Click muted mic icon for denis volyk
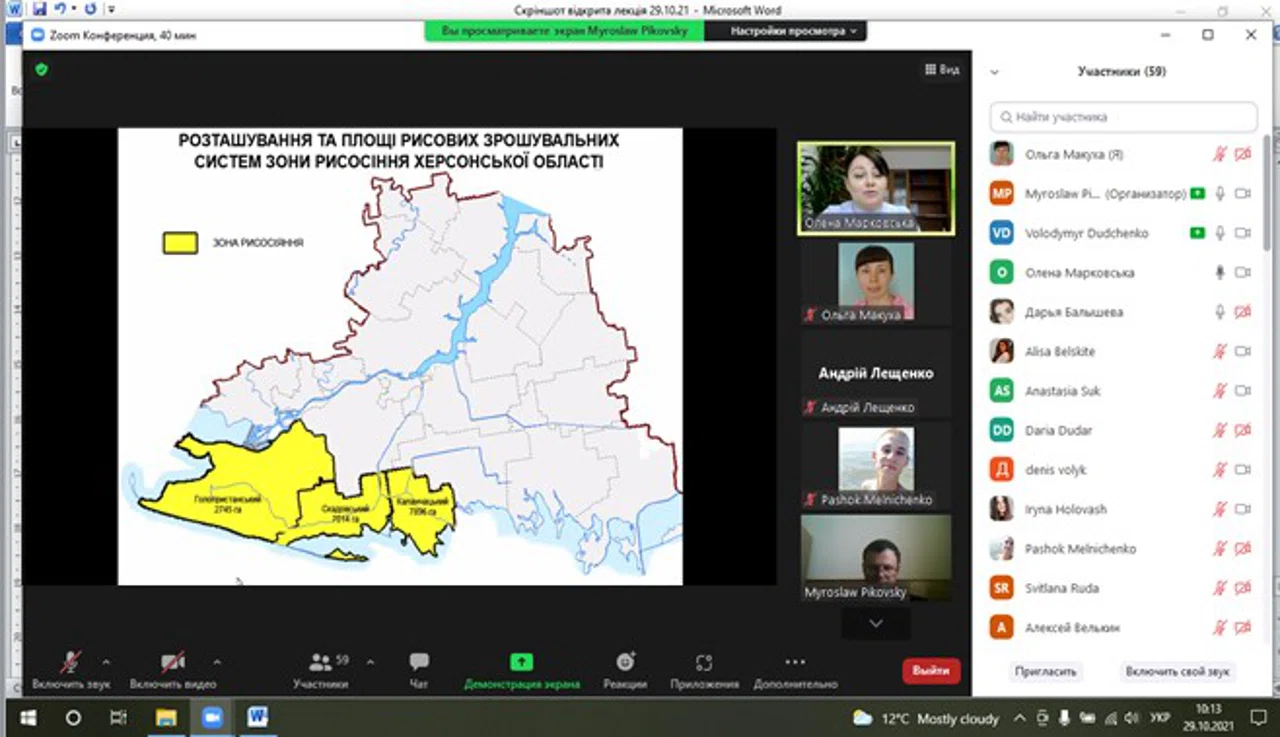The height and width of the screenshot is (737, 1280). [x=1220, y=470]
